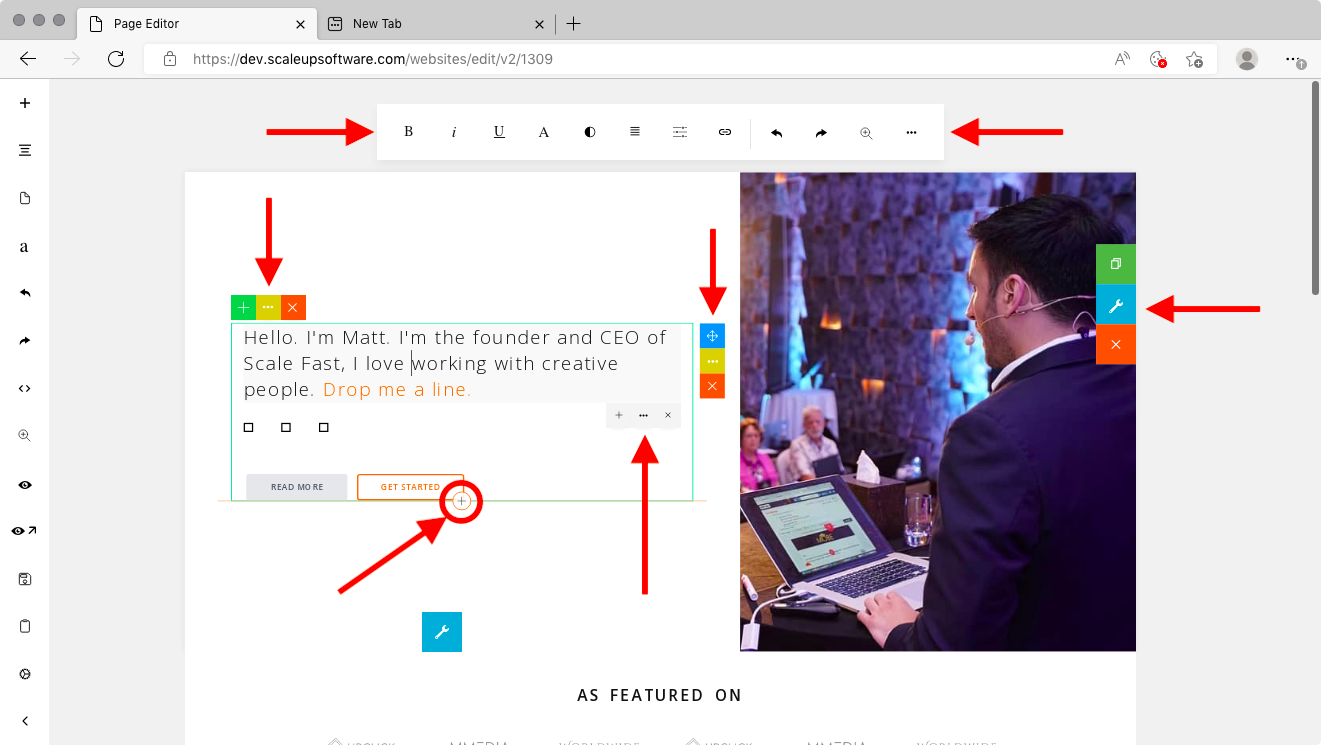Toggle the preview eye icon in sidebar
Screen dimensions: 1321x745
pos(25,484)
